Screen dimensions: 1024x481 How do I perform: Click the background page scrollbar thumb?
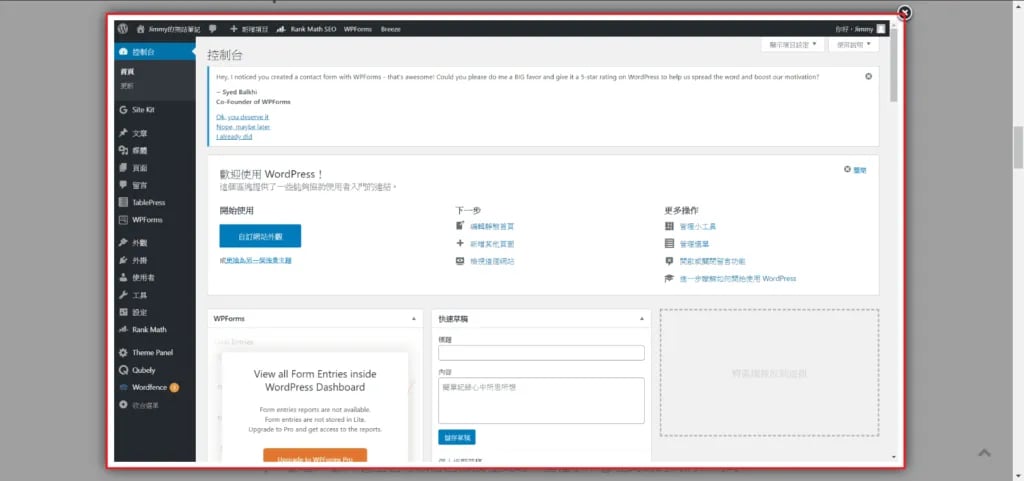click(1018, 148)
